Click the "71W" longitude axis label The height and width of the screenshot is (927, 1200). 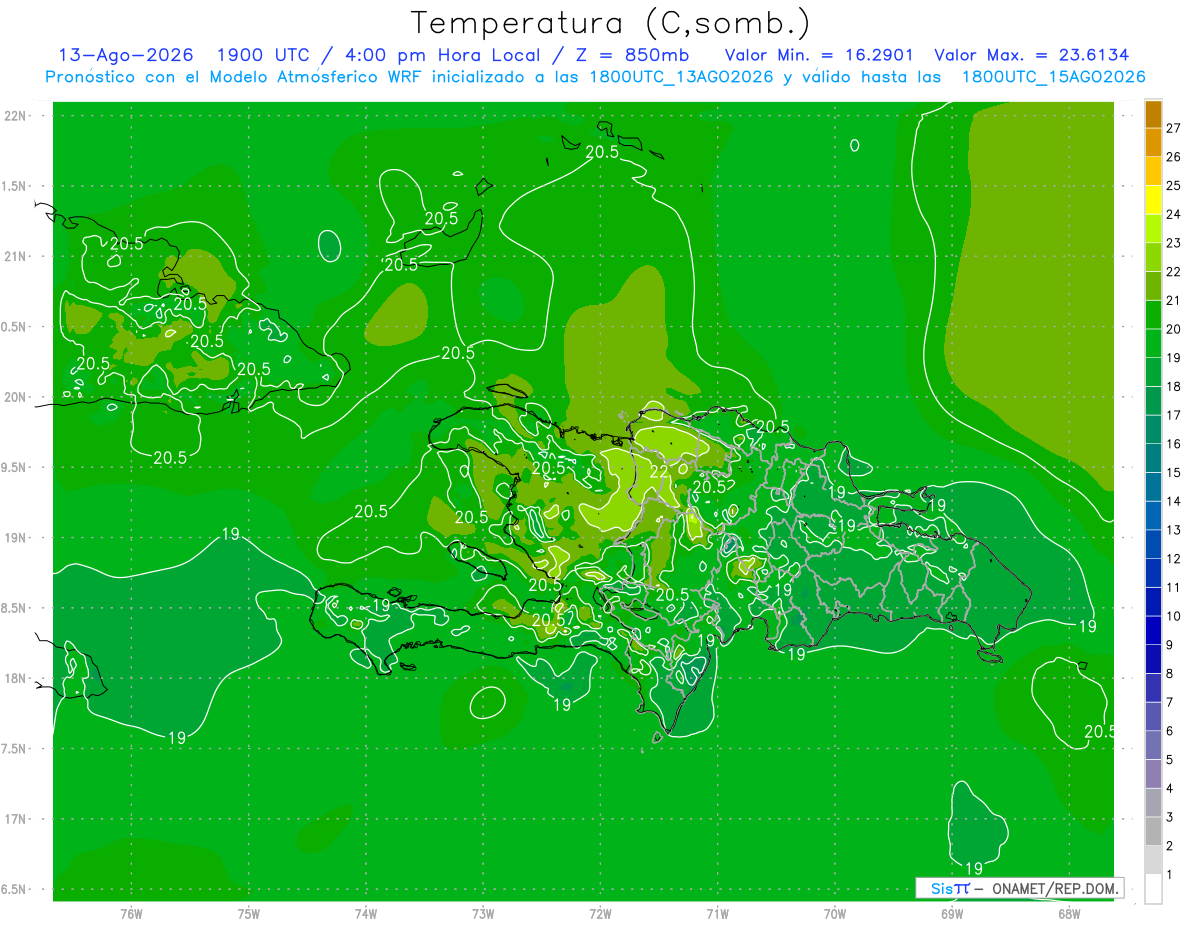click(717, 913)
